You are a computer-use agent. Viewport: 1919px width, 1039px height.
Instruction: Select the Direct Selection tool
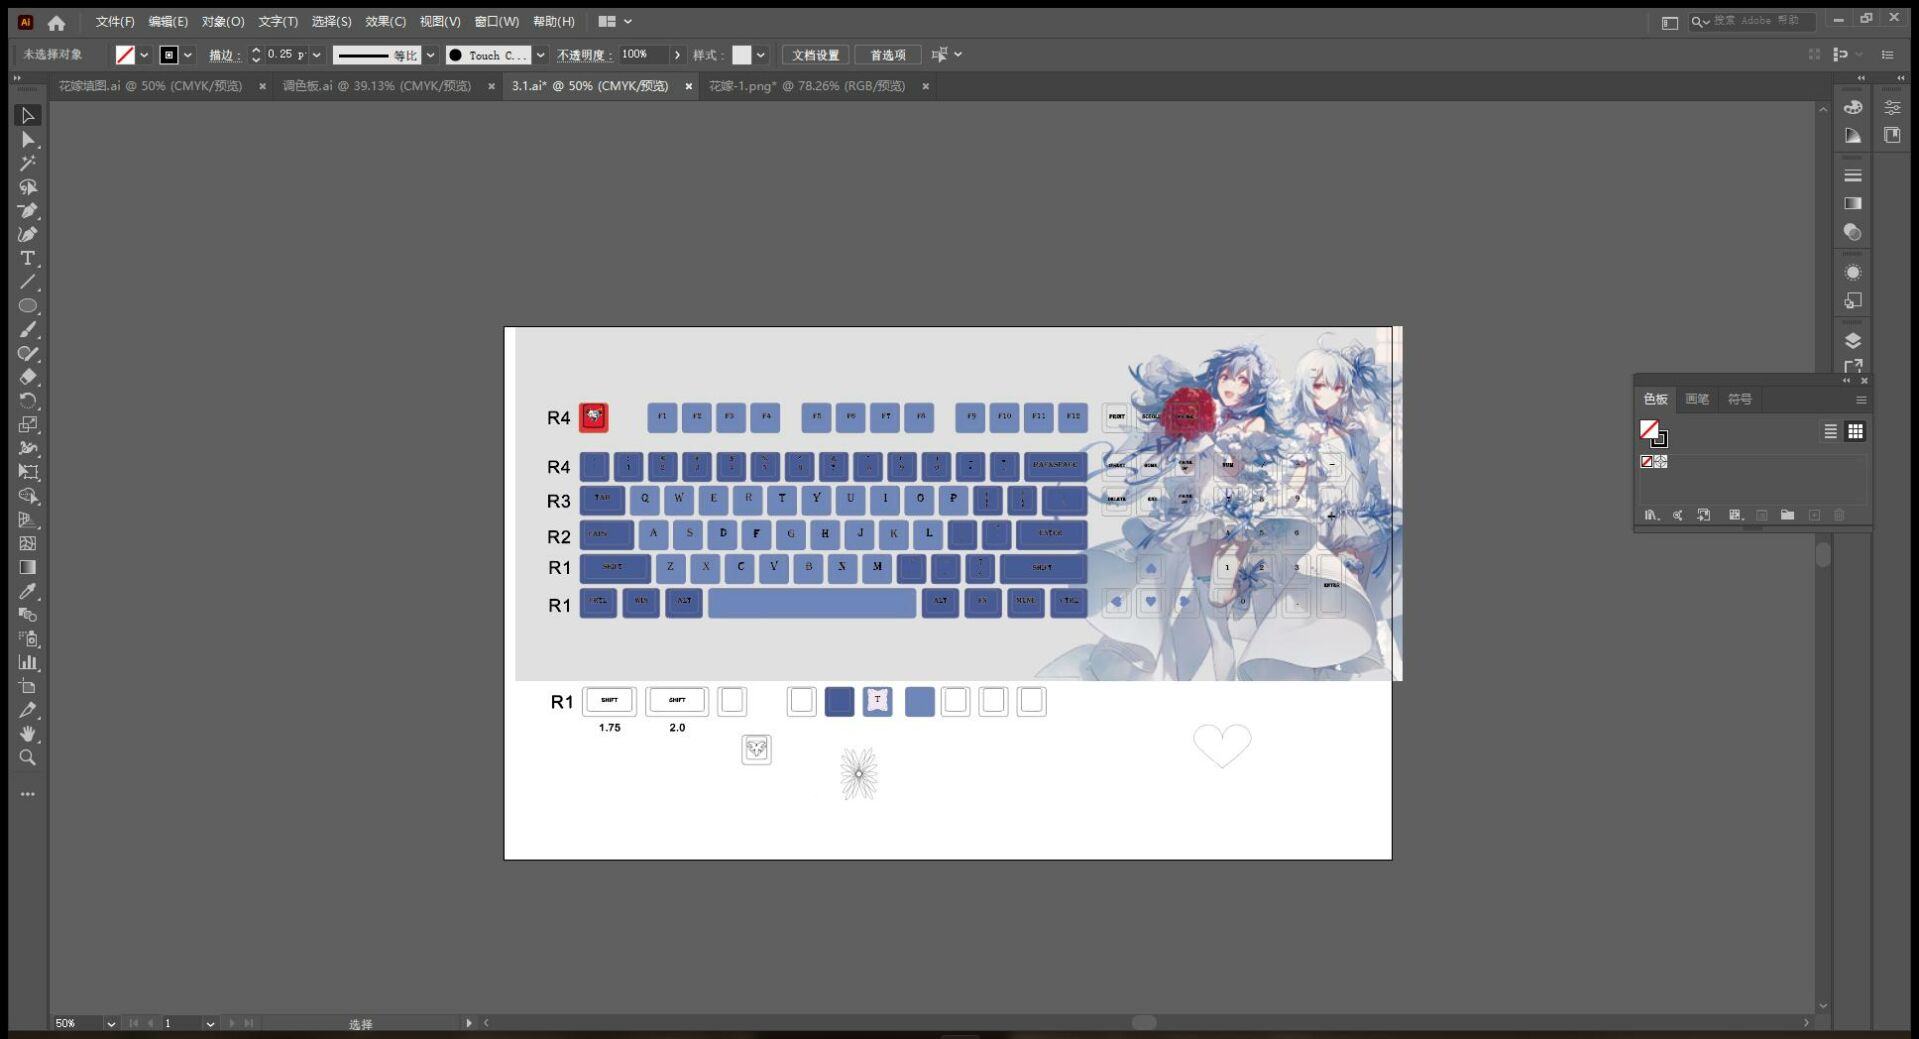click(x=28, y=140)
